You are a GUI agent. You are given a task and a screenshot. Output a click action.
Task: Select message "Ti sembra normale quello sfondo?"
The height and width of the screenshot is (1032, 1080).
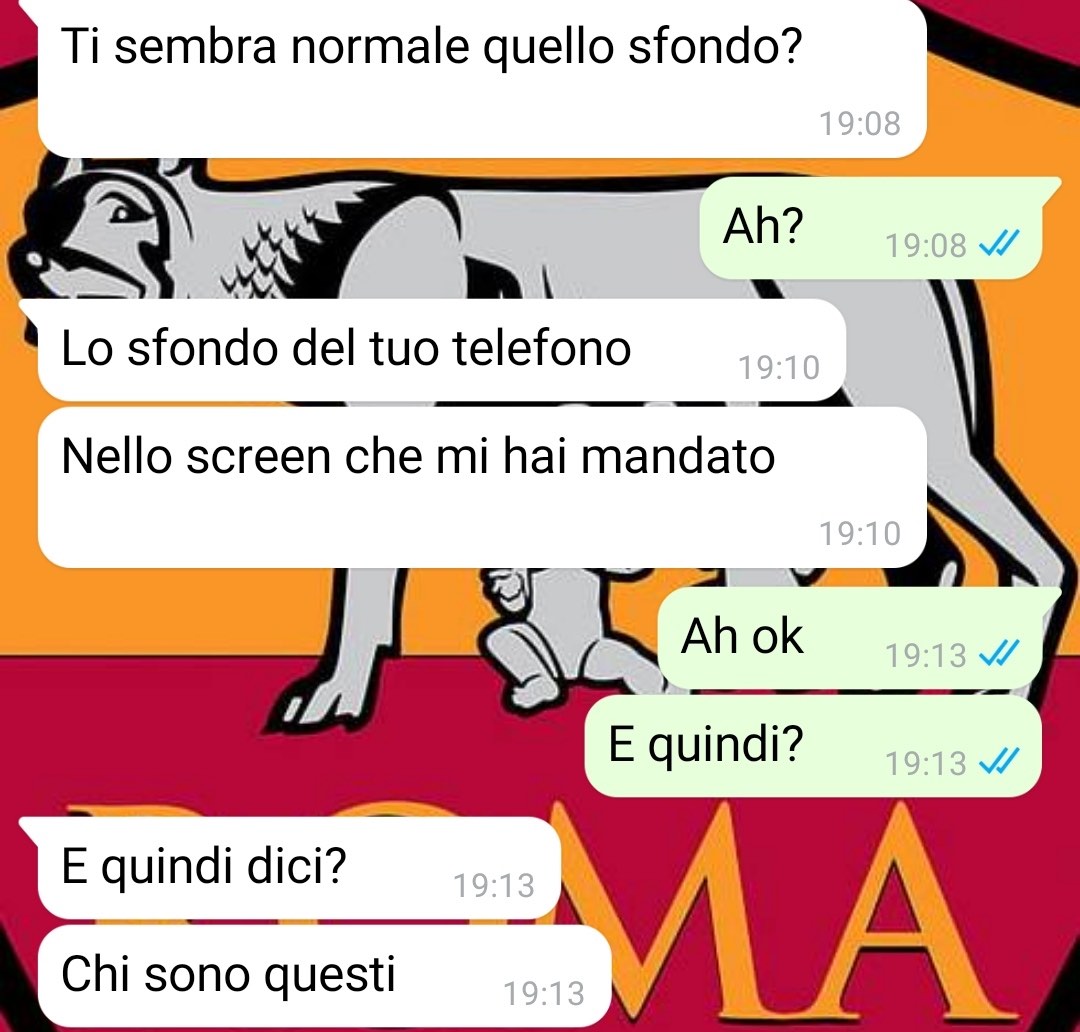482,79
